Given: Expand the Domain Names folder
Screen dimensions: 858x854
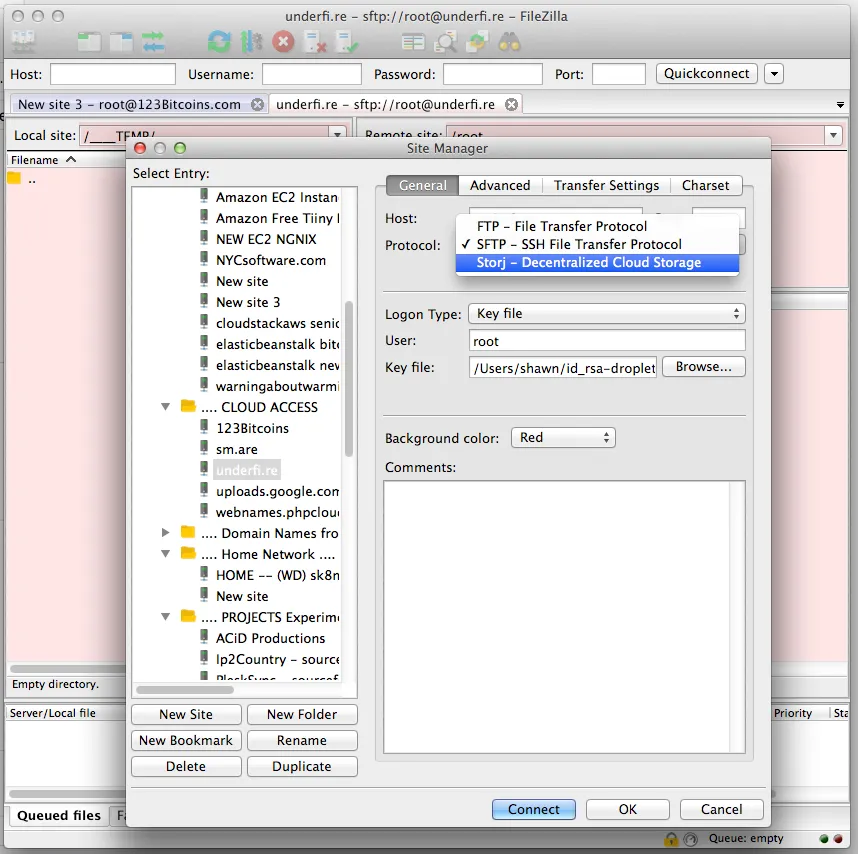Looking at the screenshot, I should (x=165, y=532).
